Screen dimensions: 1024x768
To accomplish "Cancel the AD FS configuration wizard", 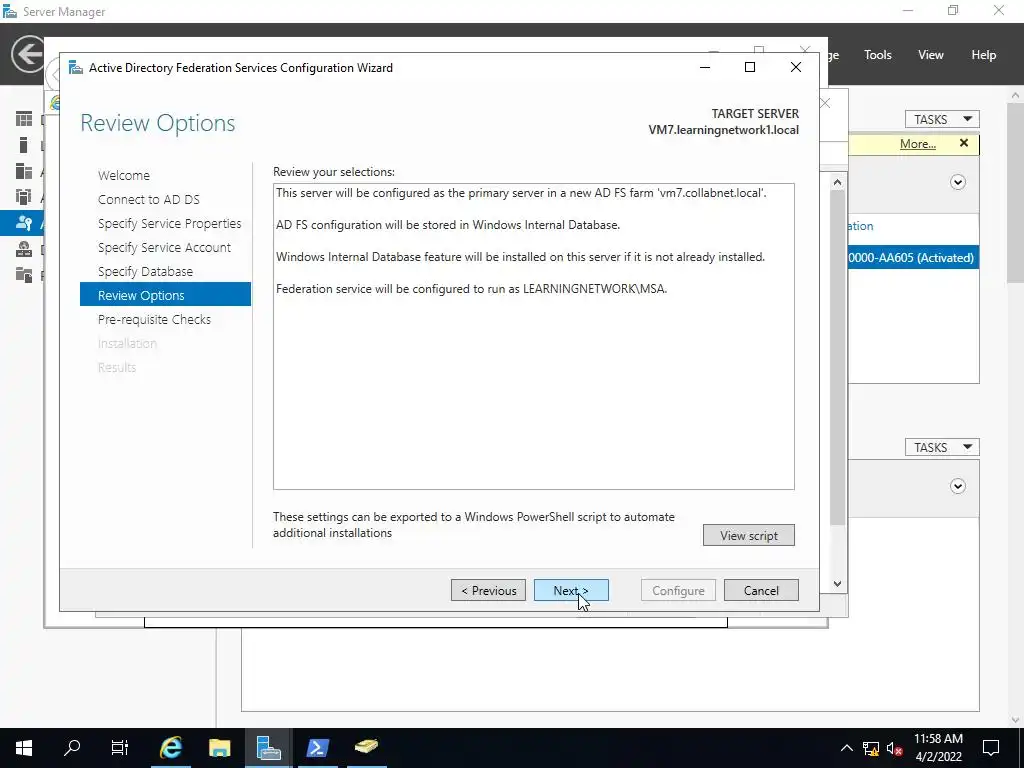I will 761,590.
